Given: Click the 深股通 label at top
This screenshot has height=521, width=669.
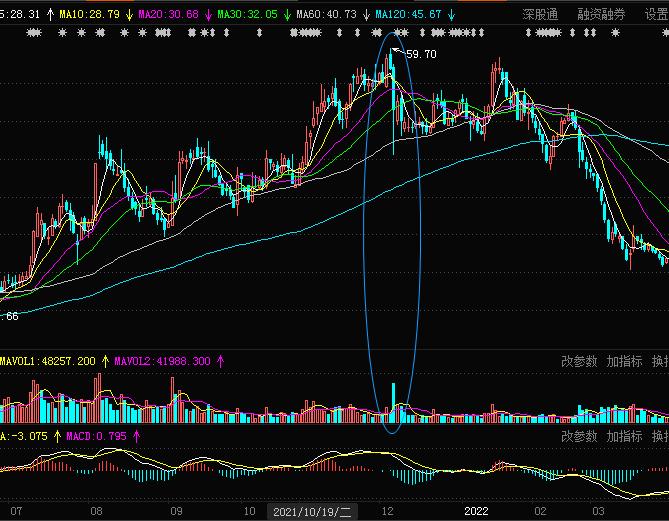Looking at the screenshot, I should point(540,15).
